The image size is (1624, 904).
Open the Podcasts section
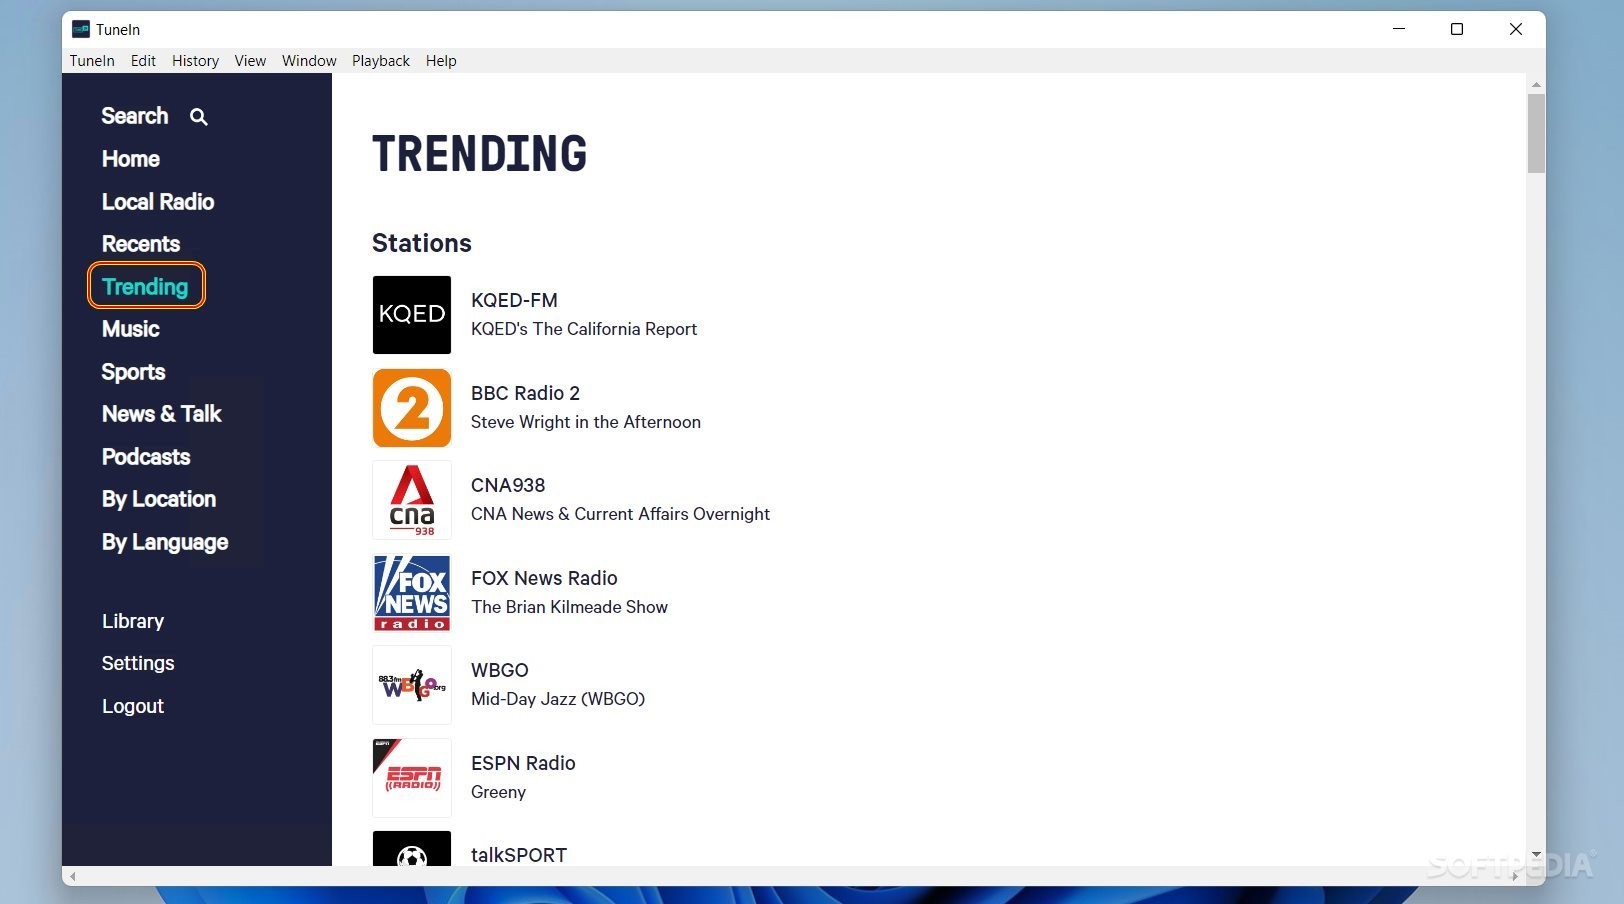[x=146, y=457]
